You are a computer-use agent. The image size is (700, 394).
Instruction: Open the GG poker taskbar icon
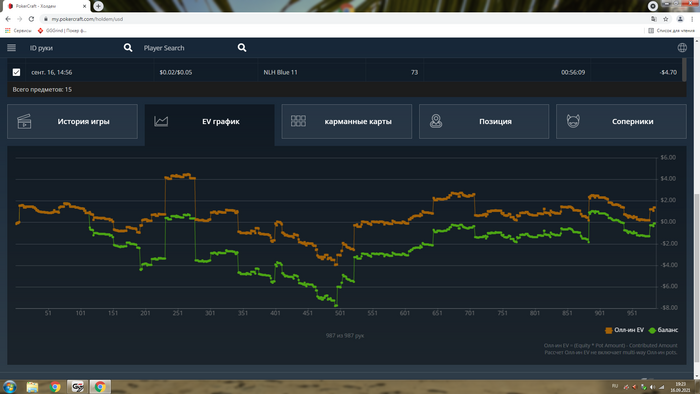(77, 386)
